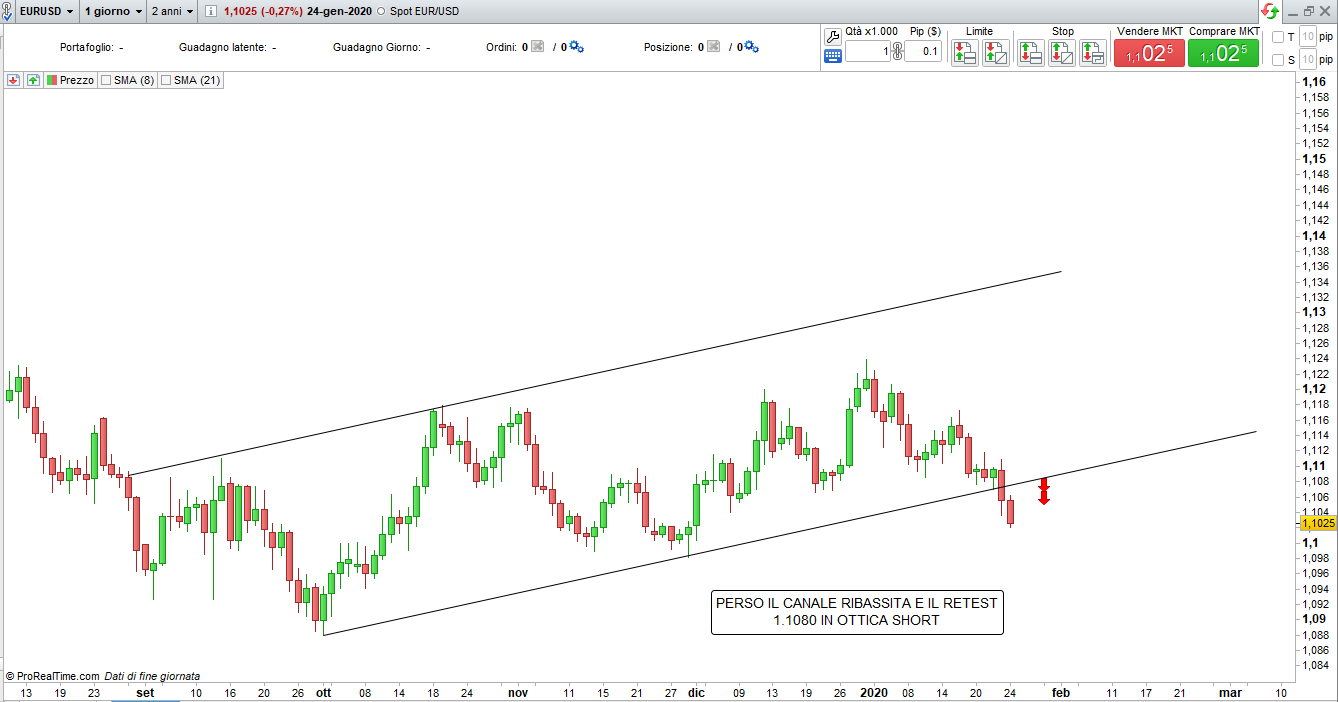
Task: Open the 1 giorno timeframe dropdown
Action: pos(112,11)
